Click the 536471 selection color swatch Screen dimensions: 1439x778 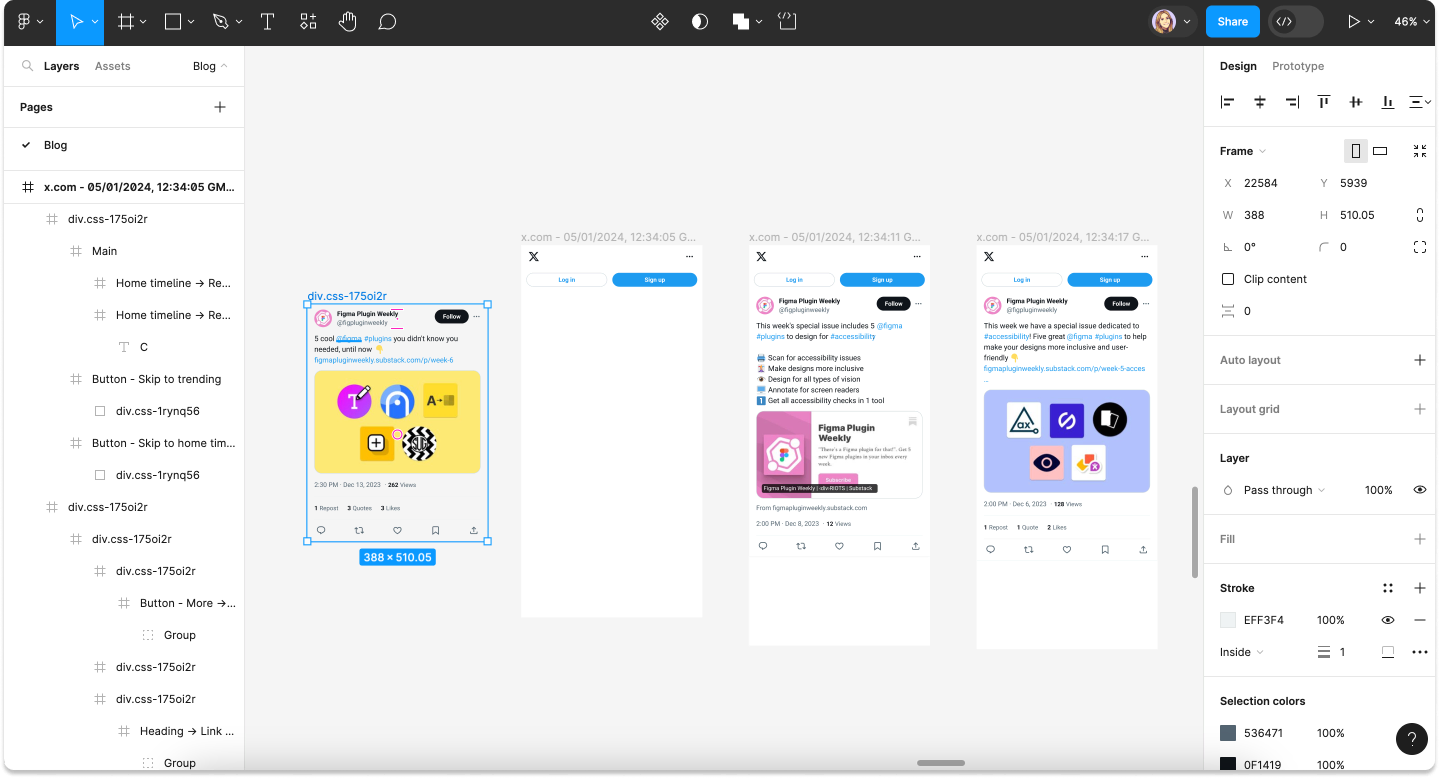click(x=1228, y=733)
